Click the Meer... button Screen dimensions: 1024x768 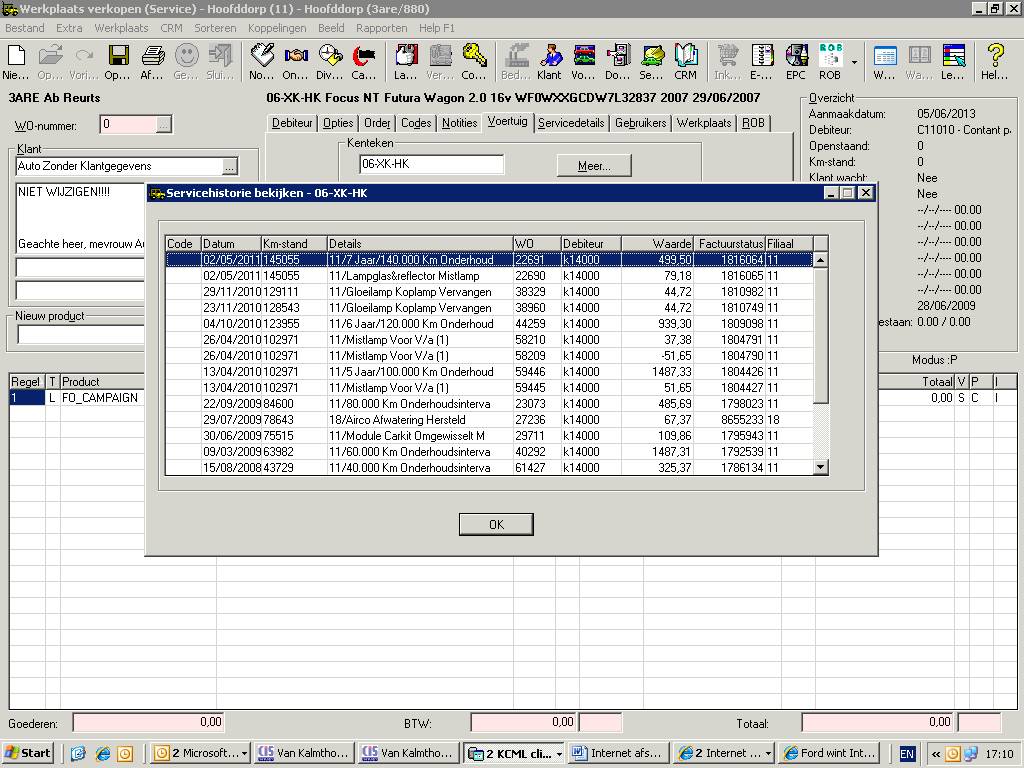pyautogui.click(x=594, y=166)
